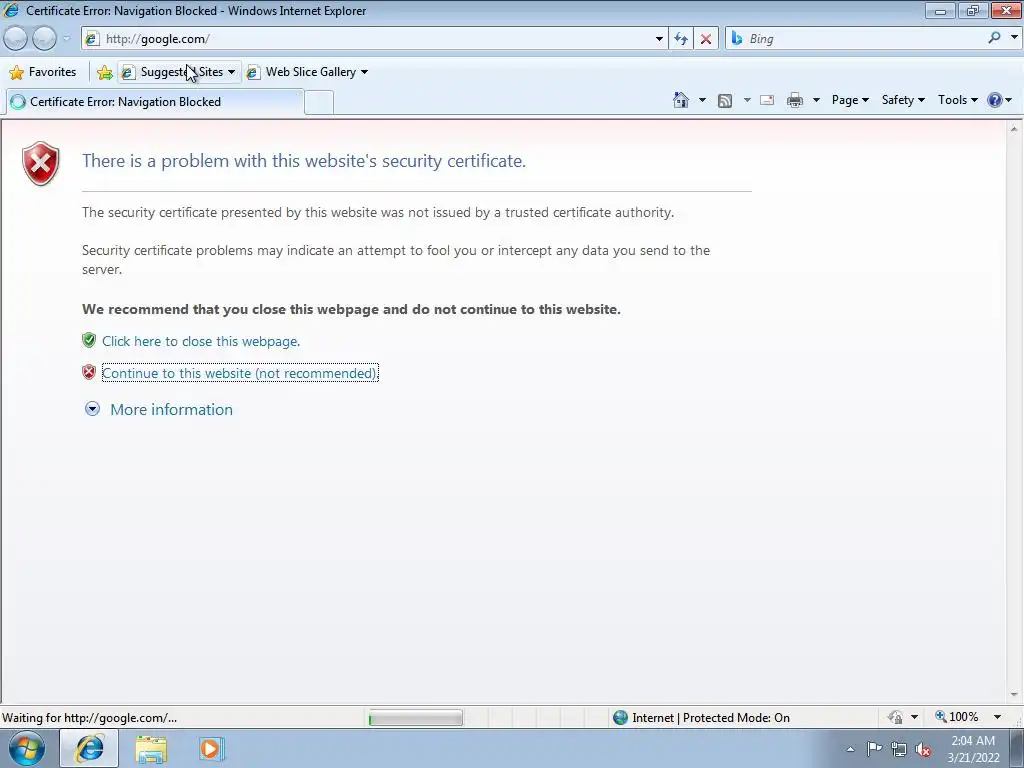Click the Action Center flag icon
Image resolution: width=1024 pixels, height=768 pixels.
coord(874,749)
